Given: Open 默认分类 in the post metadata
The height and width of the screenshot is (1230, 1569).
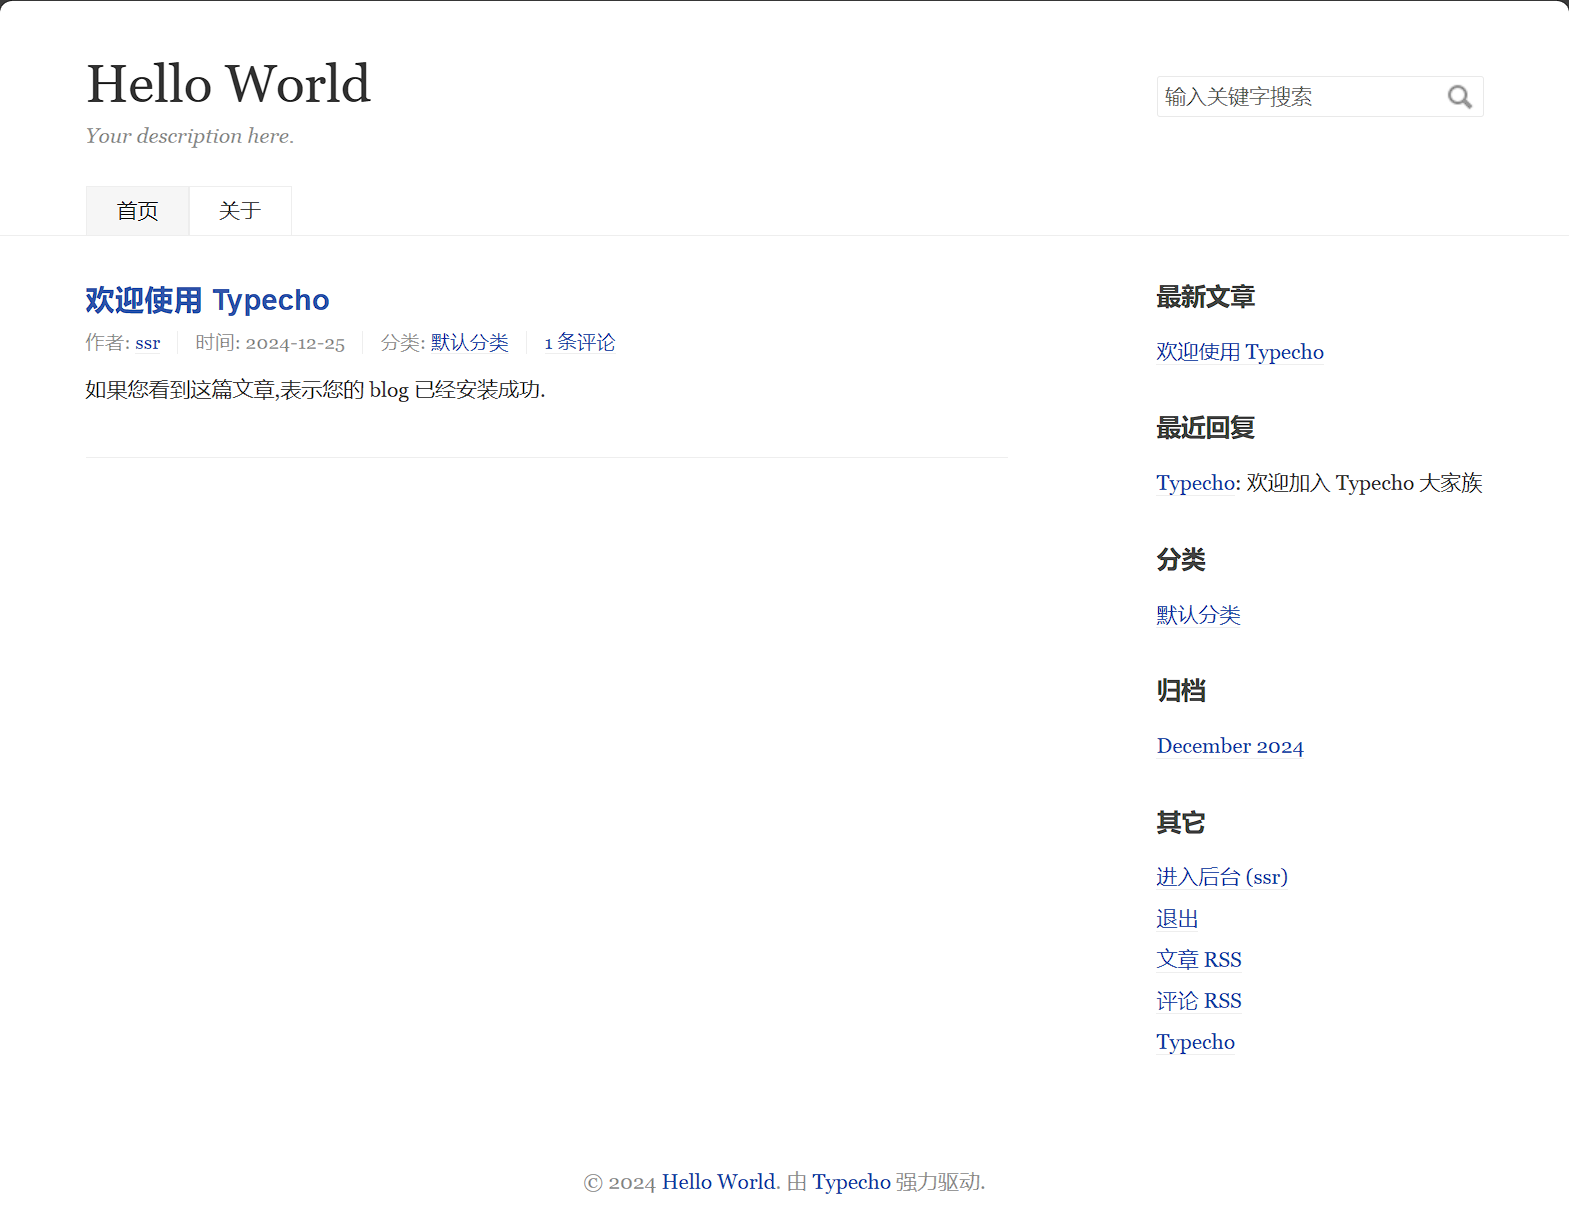Looking at the screenshot, I should (469, 343).
